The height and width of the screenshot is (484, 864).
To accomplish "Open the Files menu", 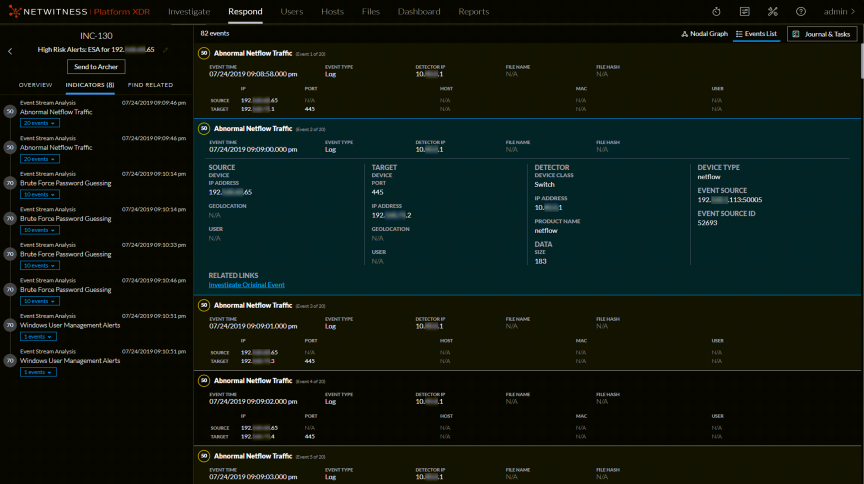I will click(371, 12).
